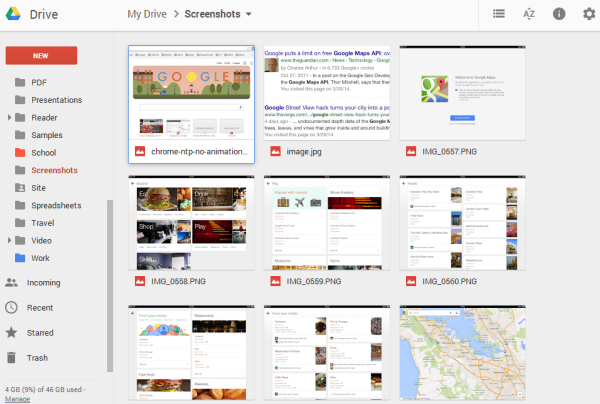
Task: Click the chrome-ntp-no-animation file name
Action: pos(199,152)
